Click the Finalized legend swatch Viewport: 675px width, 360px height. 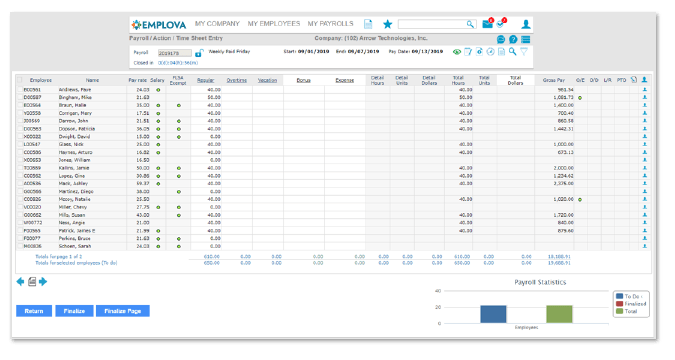(619, 304)
